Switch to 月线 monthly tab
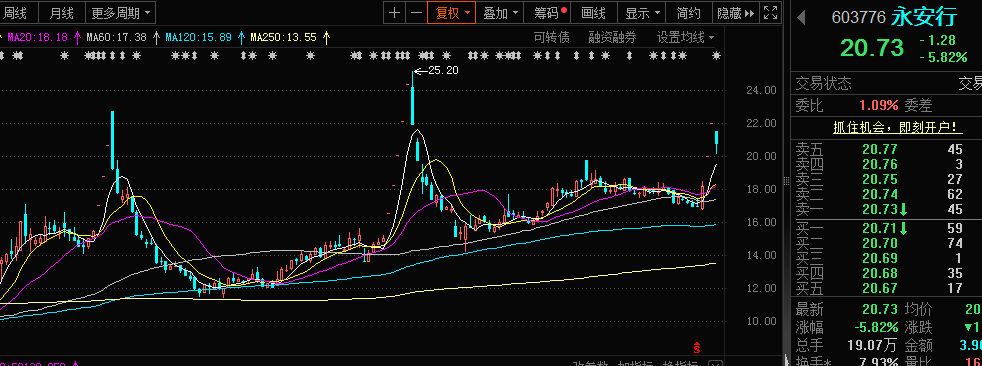Image resolution: width=982 pixels, height=366 pixels. click(x=61, y=13)
